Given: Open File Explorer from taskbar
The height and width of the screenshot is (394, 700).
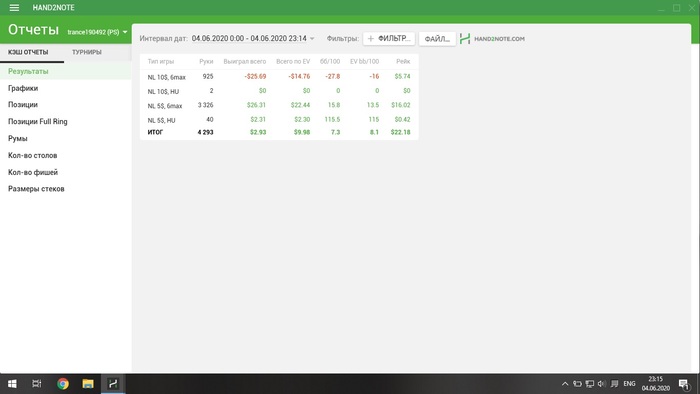Looking at the screenshot, I should (x=88, y=384).
